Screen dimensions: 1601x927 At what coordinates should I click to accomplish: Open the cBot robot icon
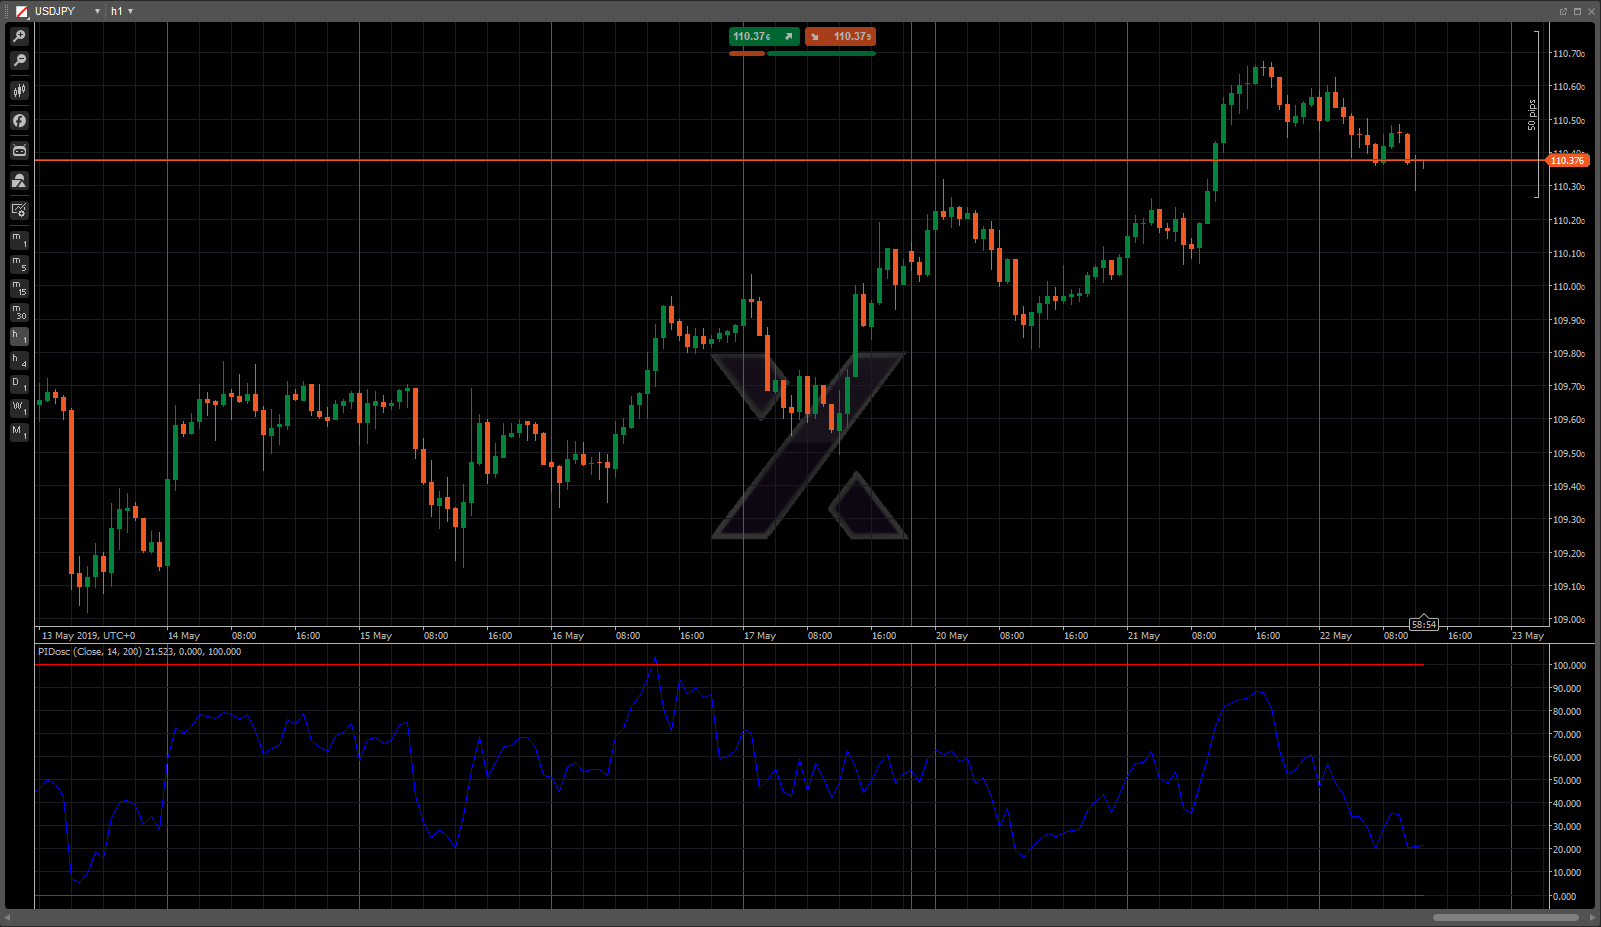[x=19, y=151]
